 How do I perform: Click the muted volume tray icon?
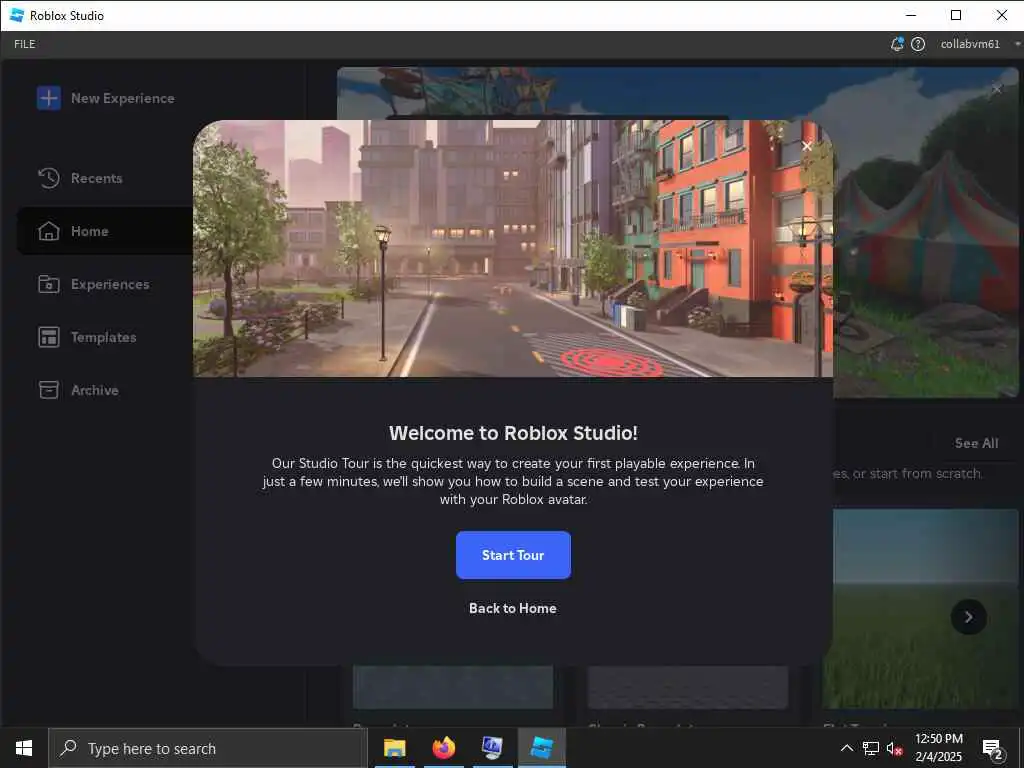click(895, 748)
